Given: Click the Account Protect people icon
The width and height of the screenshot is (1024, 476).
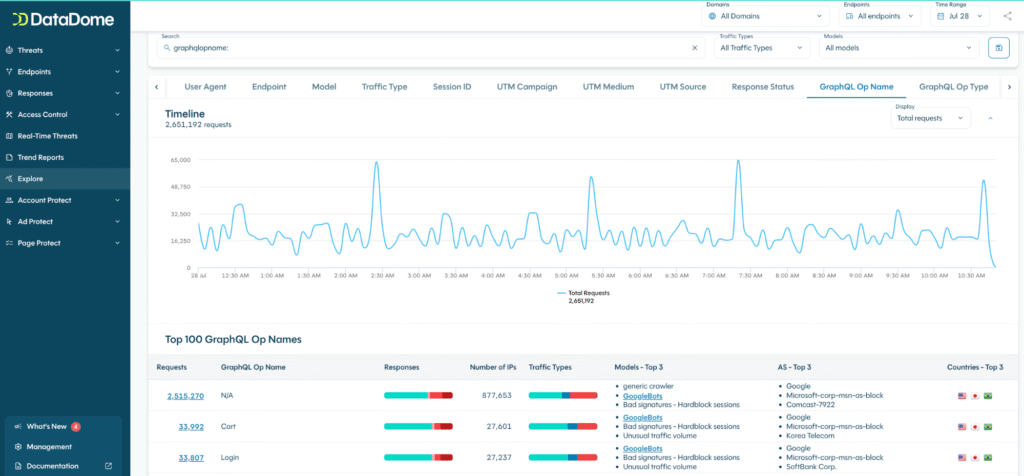Looking at the screenshot, I should click(x=9, y=200).
